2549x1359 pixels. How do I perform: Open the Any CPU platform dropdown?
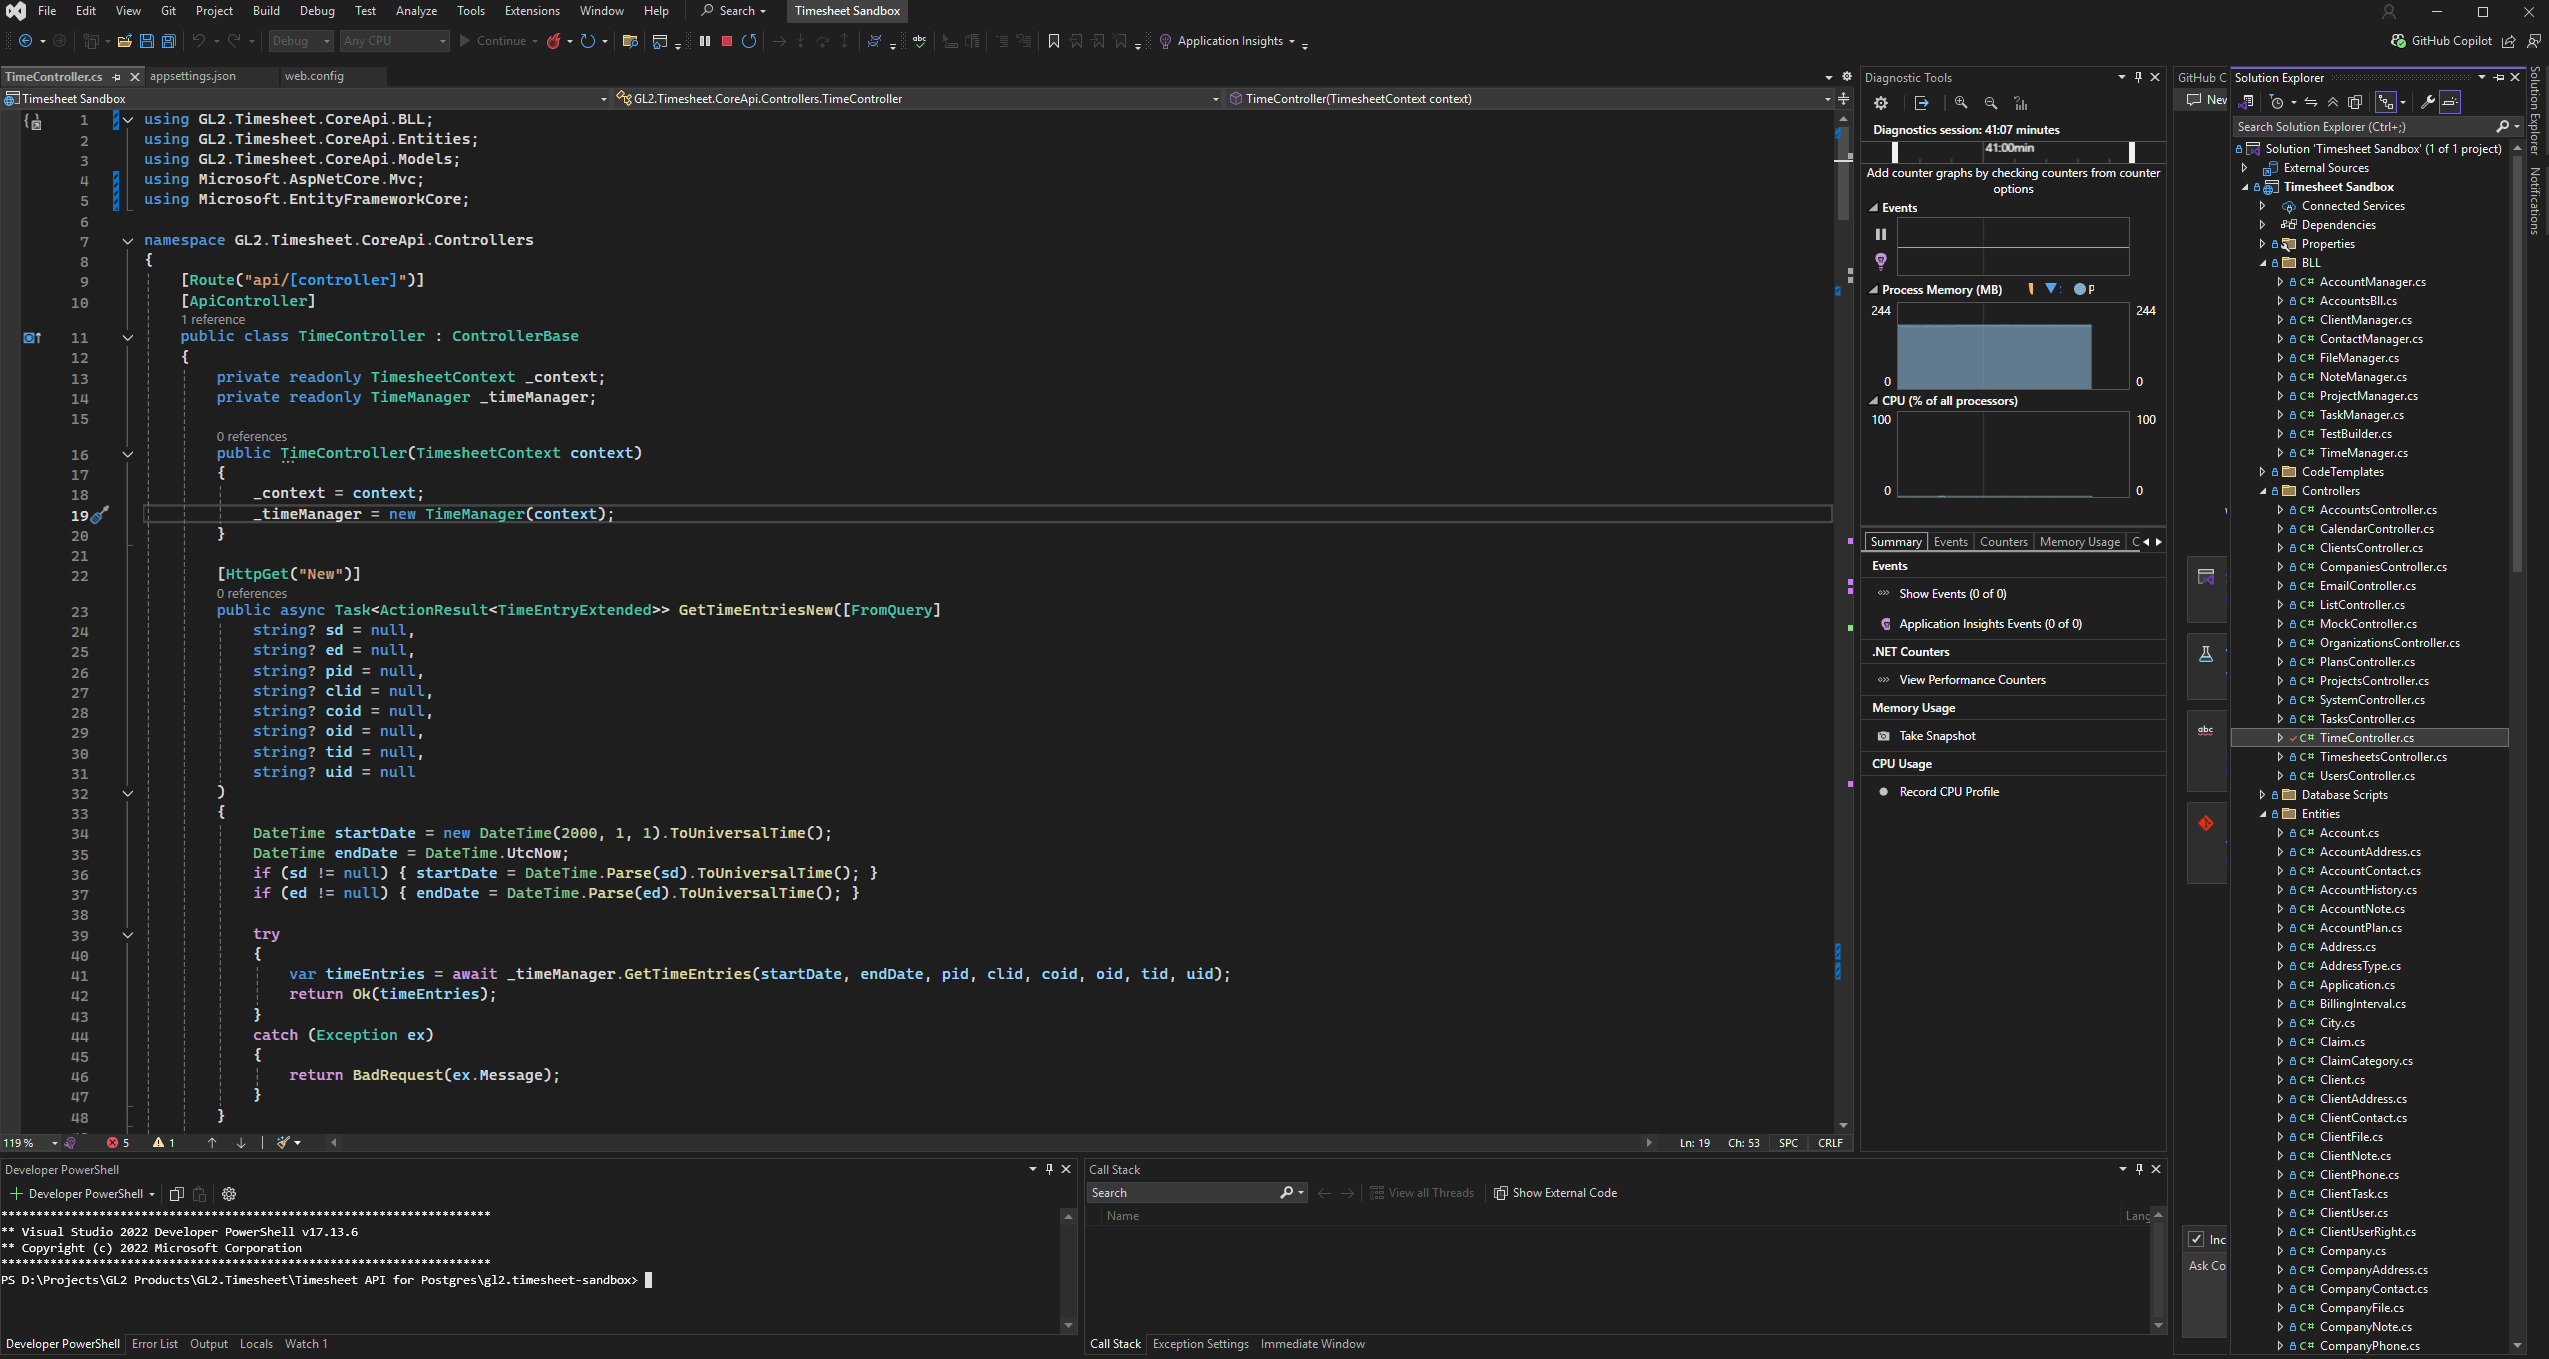(394, 41)
